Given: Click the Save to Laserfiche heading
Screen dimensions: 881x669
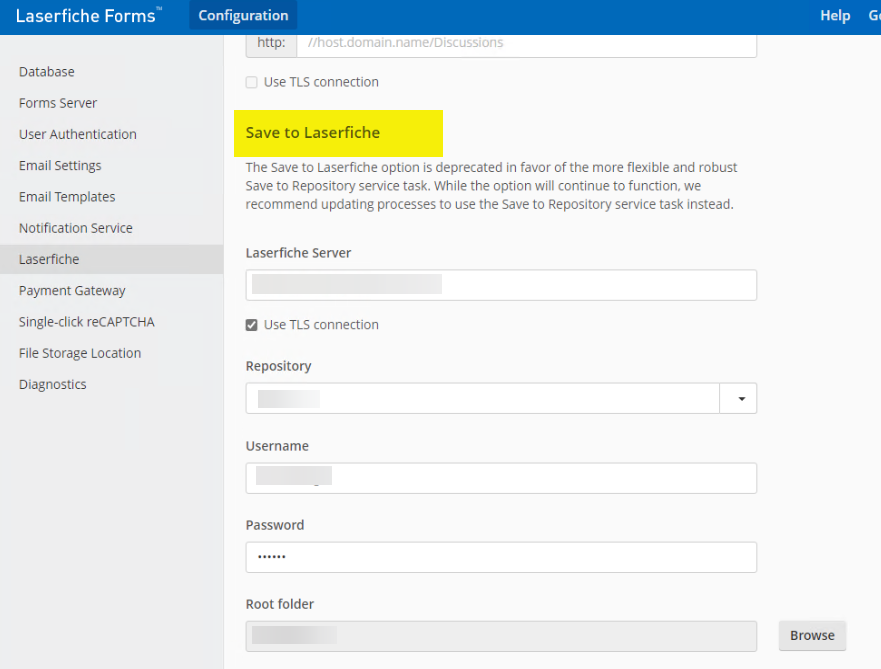Looking at the screenshot, I should point(313,133).
